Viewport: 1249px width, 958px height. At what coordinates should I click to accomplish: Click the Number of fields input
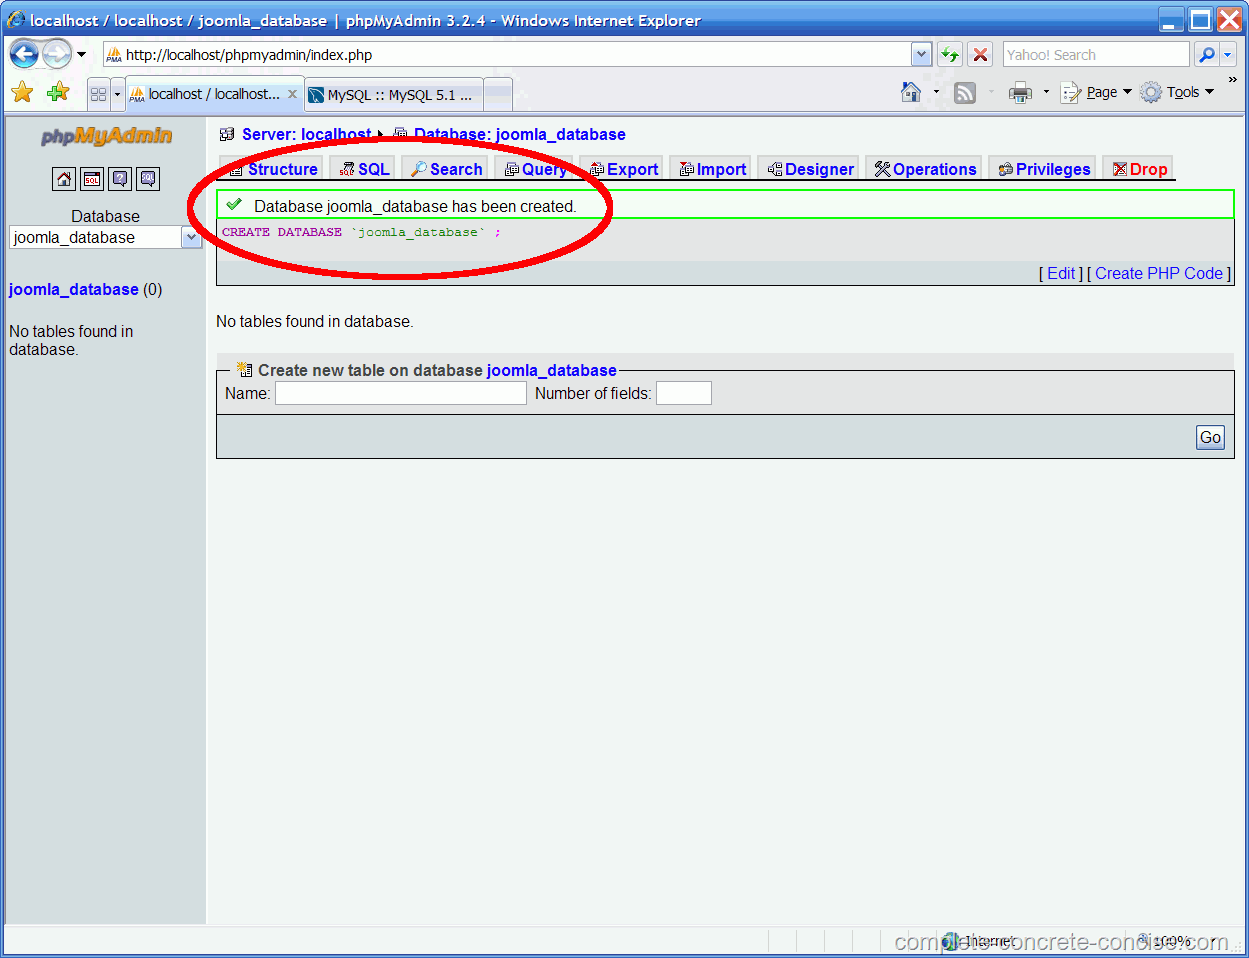pos(684,393)
